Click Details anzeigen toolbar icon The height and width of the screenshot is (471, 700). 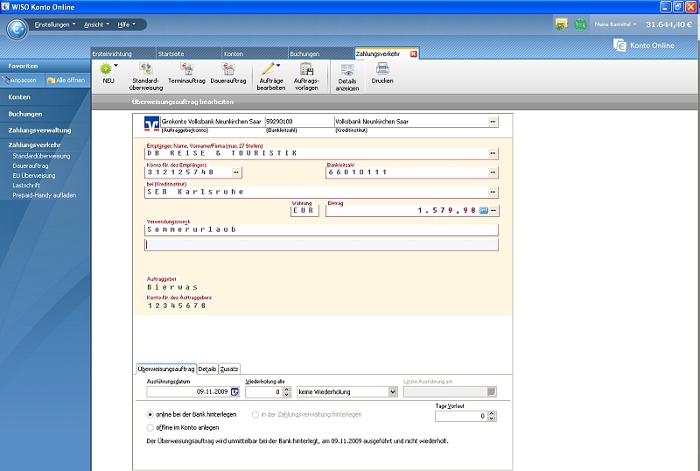tap(347, 70)
